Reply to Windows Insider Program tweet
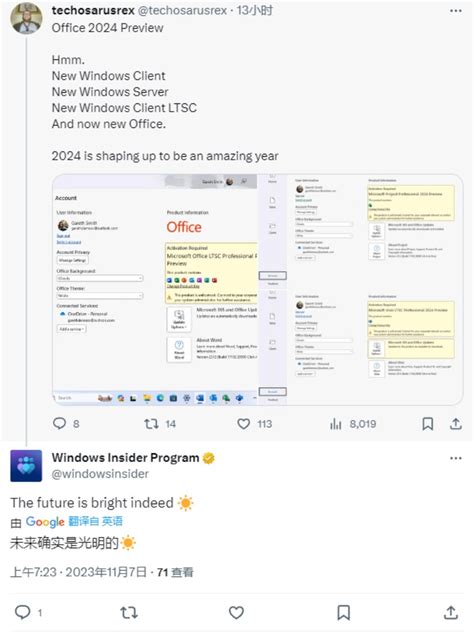Screen dimensions: 474x634 [23, 612]
